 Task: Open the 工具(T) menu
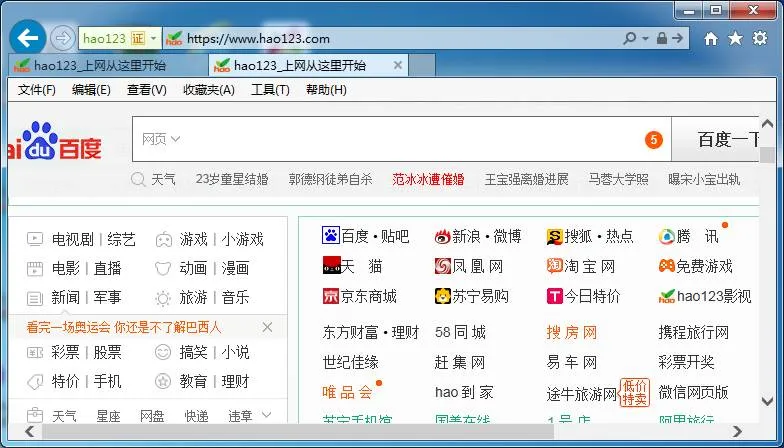[270, 90]
